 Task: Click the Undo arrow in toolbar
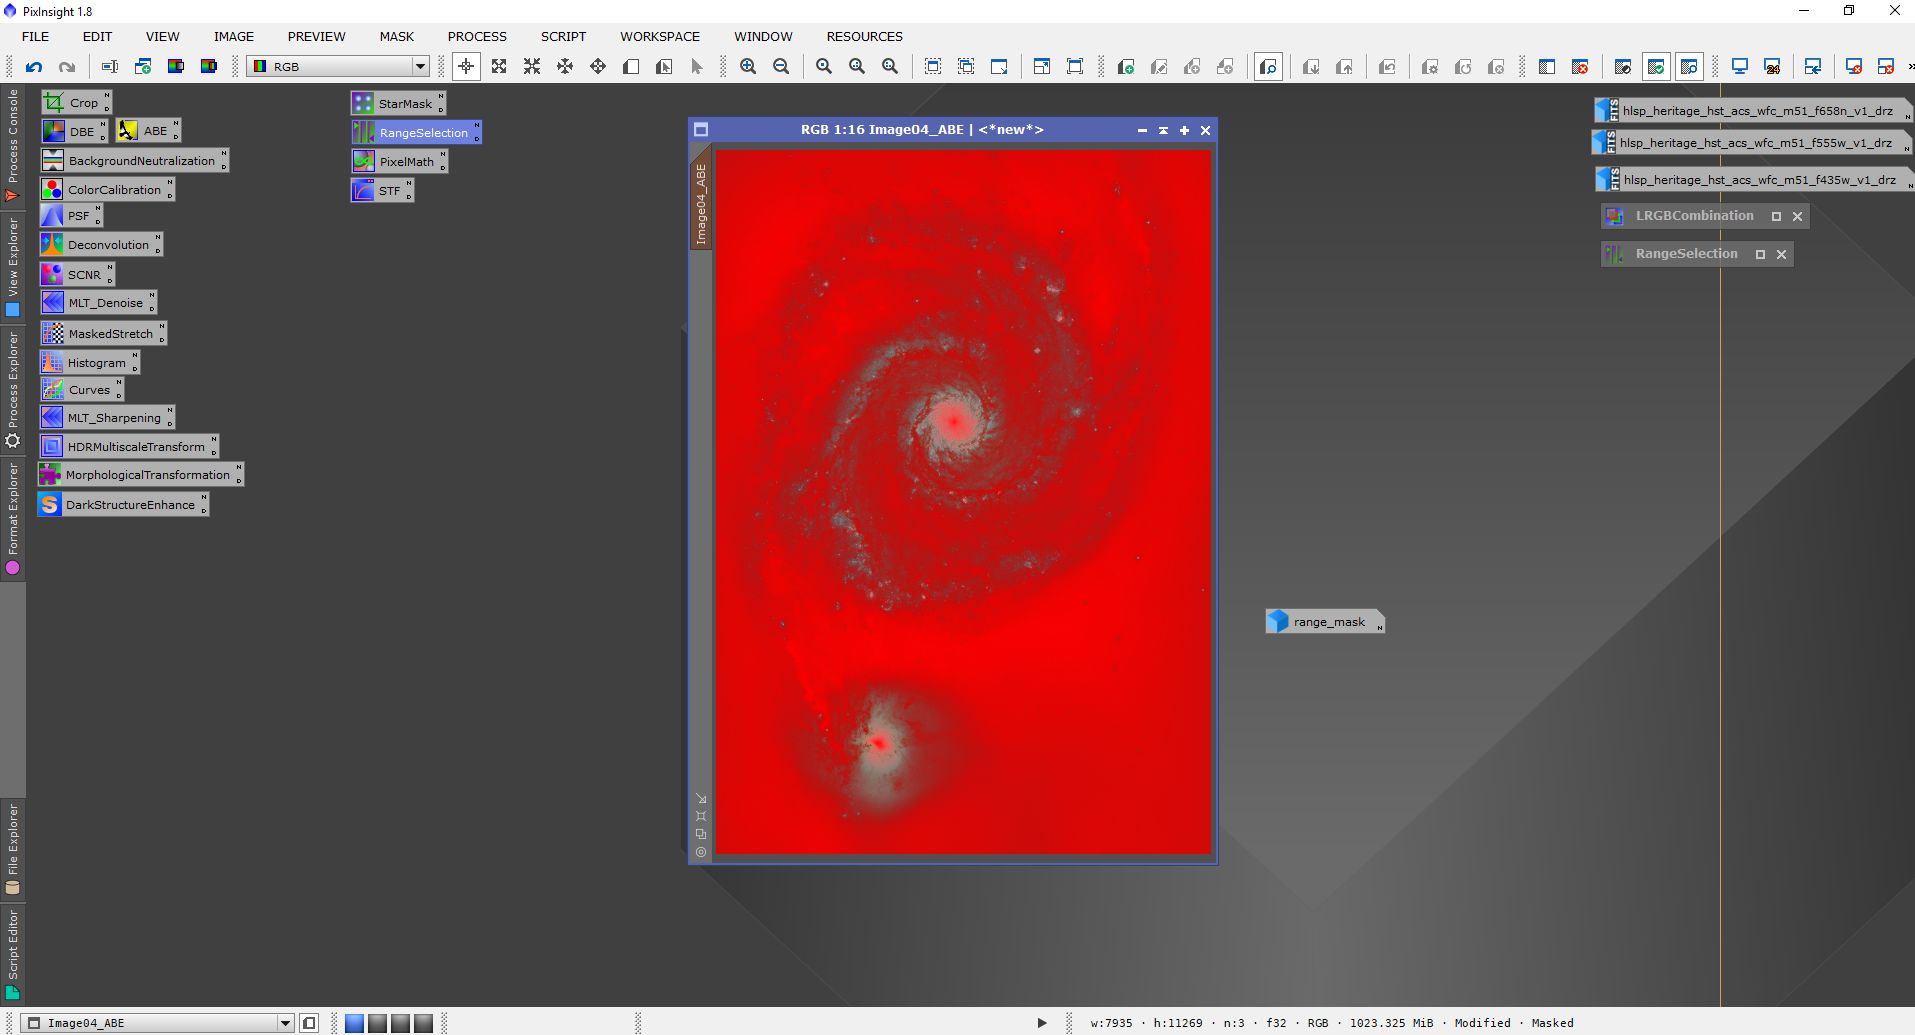click(x=34, y=67)
